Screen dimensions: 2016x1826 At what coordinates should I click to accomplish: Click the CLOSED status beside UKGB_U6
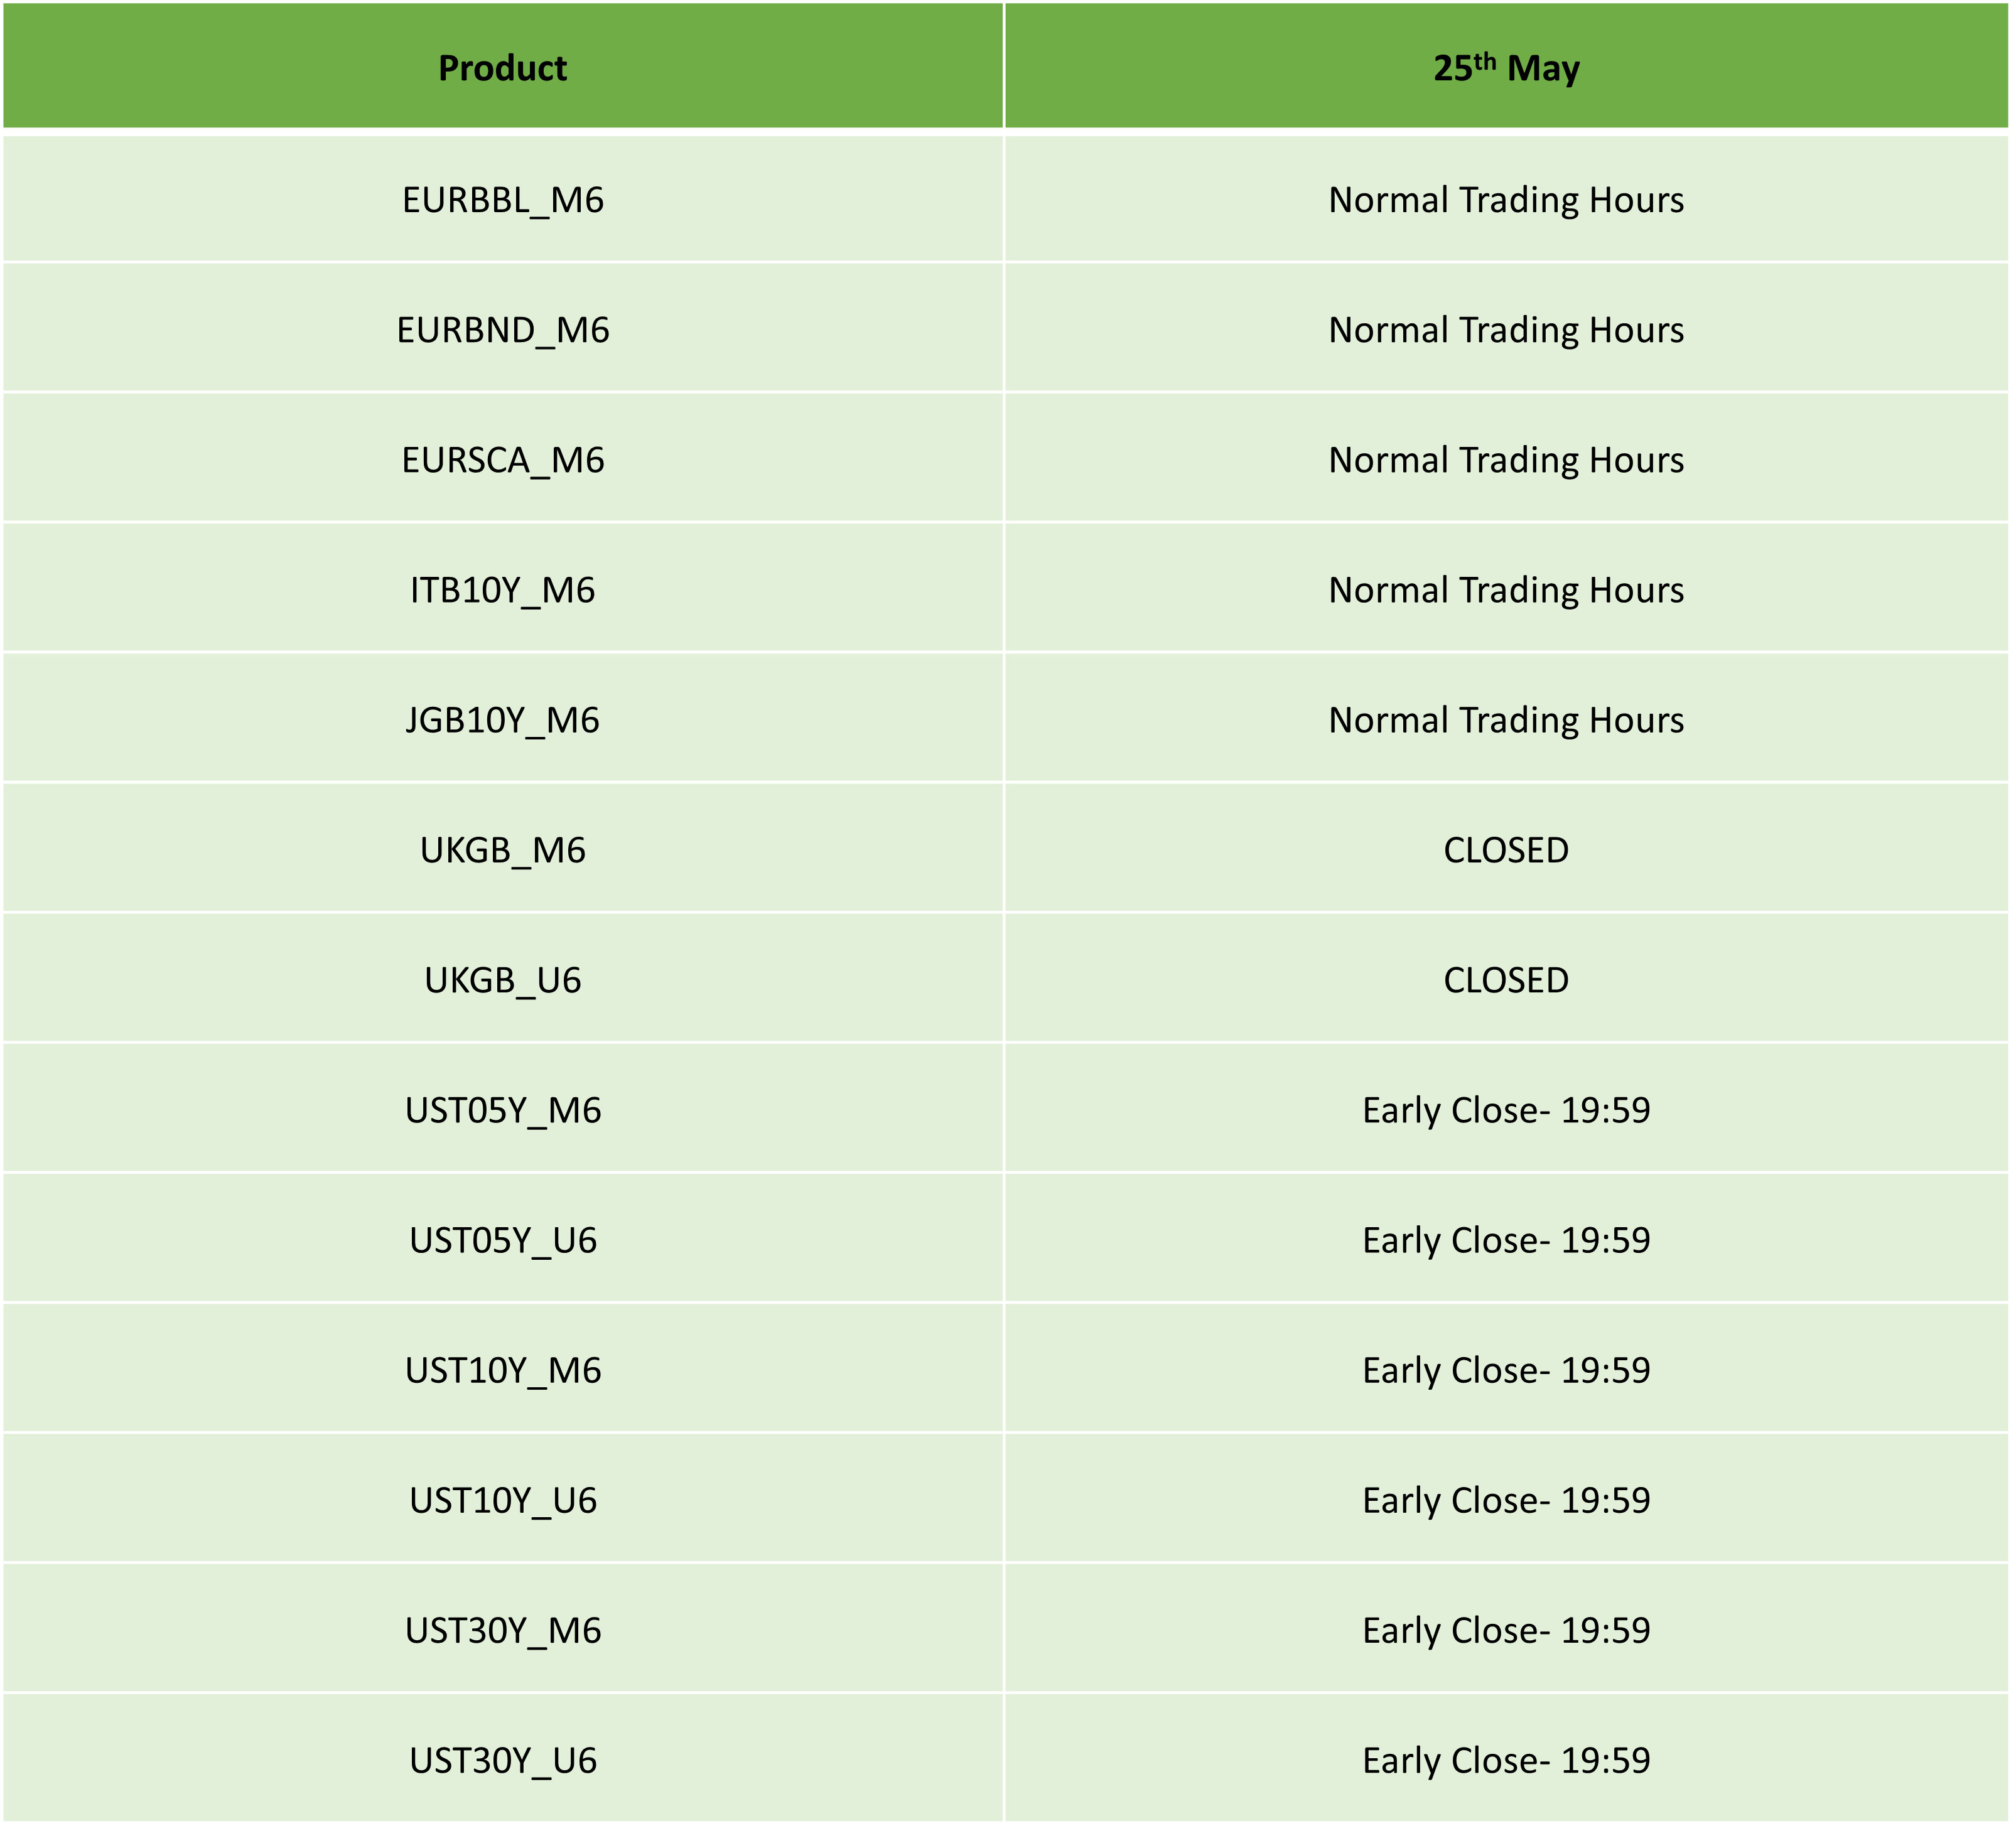(x=1505, y=980)
